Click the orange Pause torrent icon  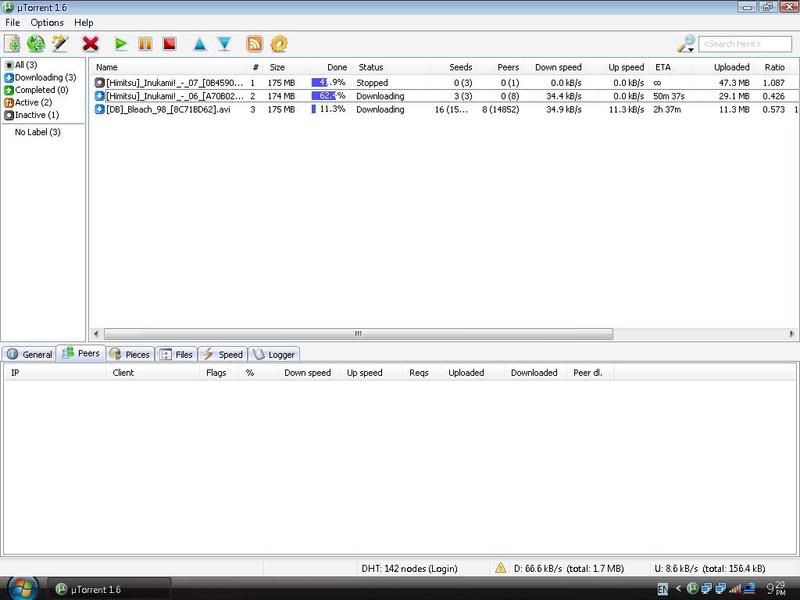pos(145,44)
